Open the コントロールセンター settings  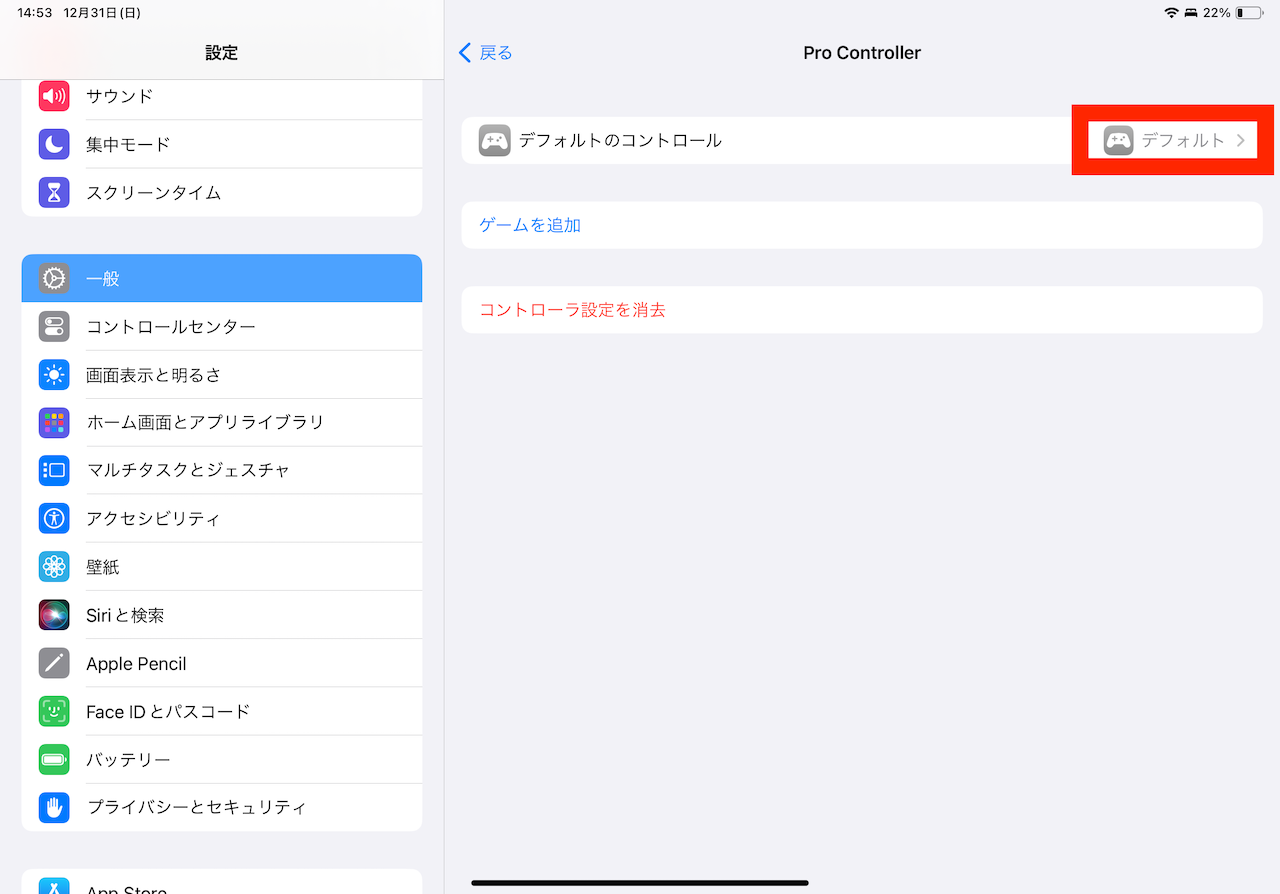pyautogui.click(x=222, y=327)
